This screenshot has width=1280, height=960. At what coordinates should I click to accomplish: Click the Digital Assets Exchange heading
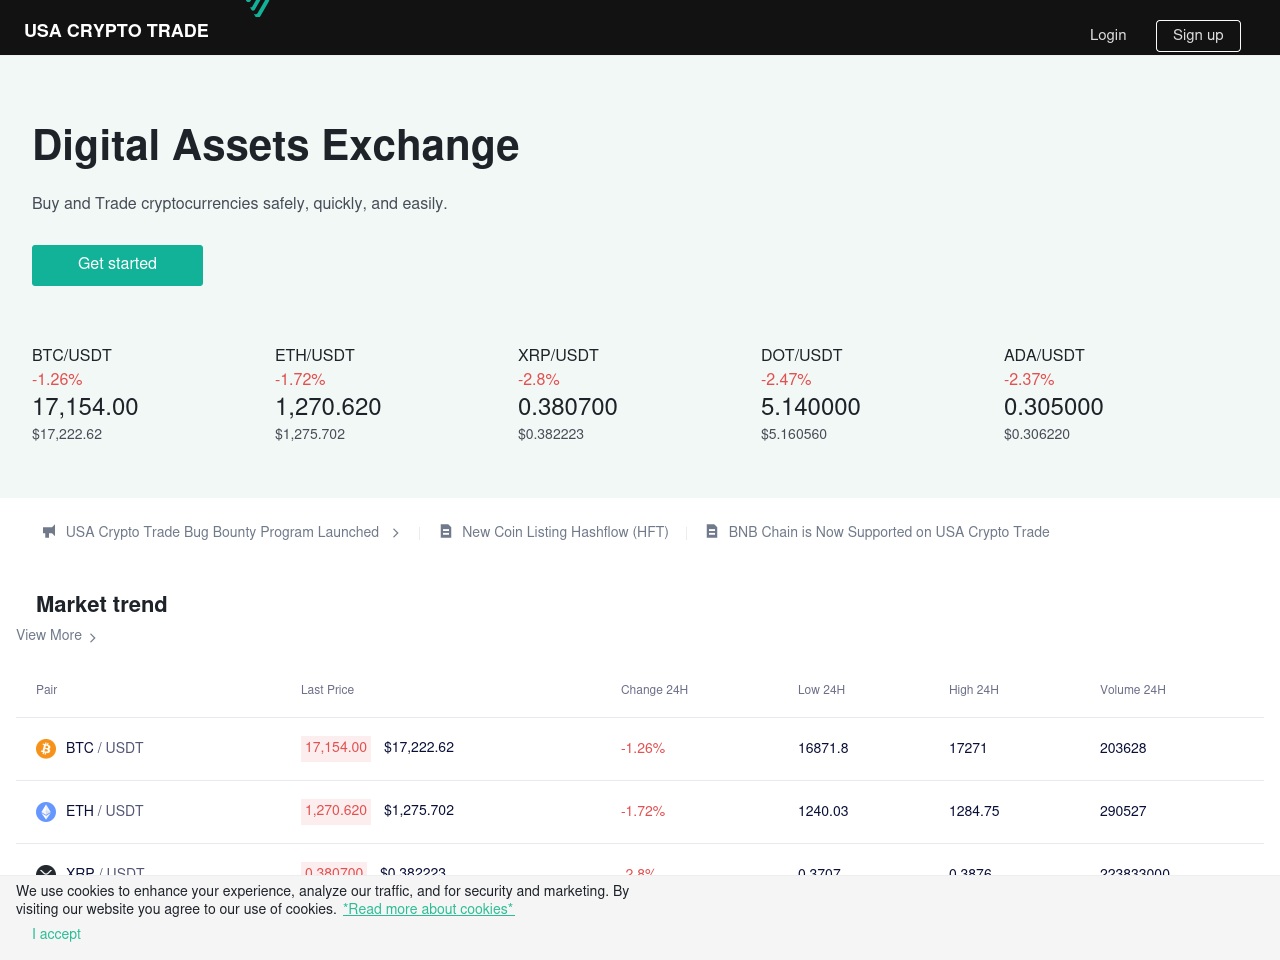276,146
